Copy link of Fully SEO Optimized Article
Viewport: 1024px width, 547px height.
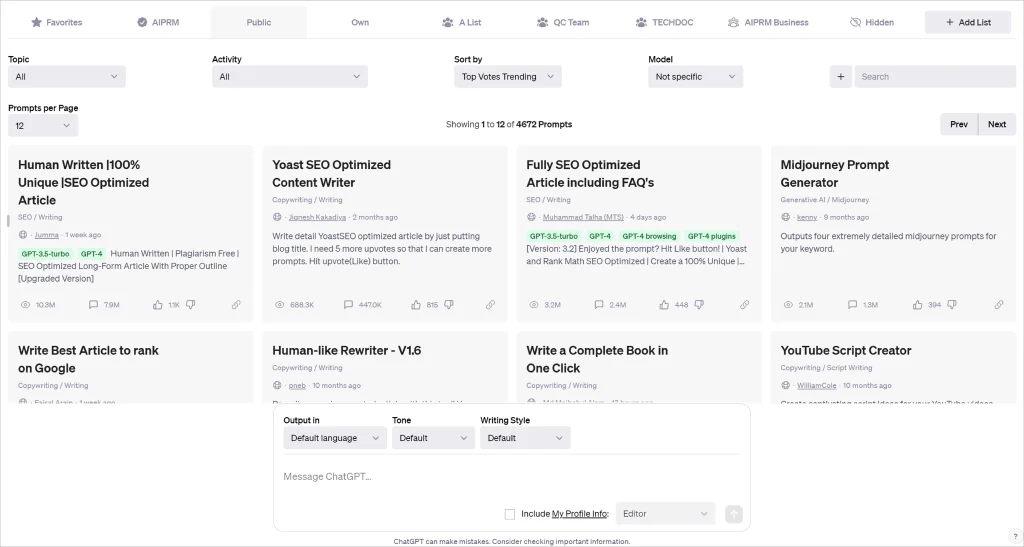[x=744, y=305]
